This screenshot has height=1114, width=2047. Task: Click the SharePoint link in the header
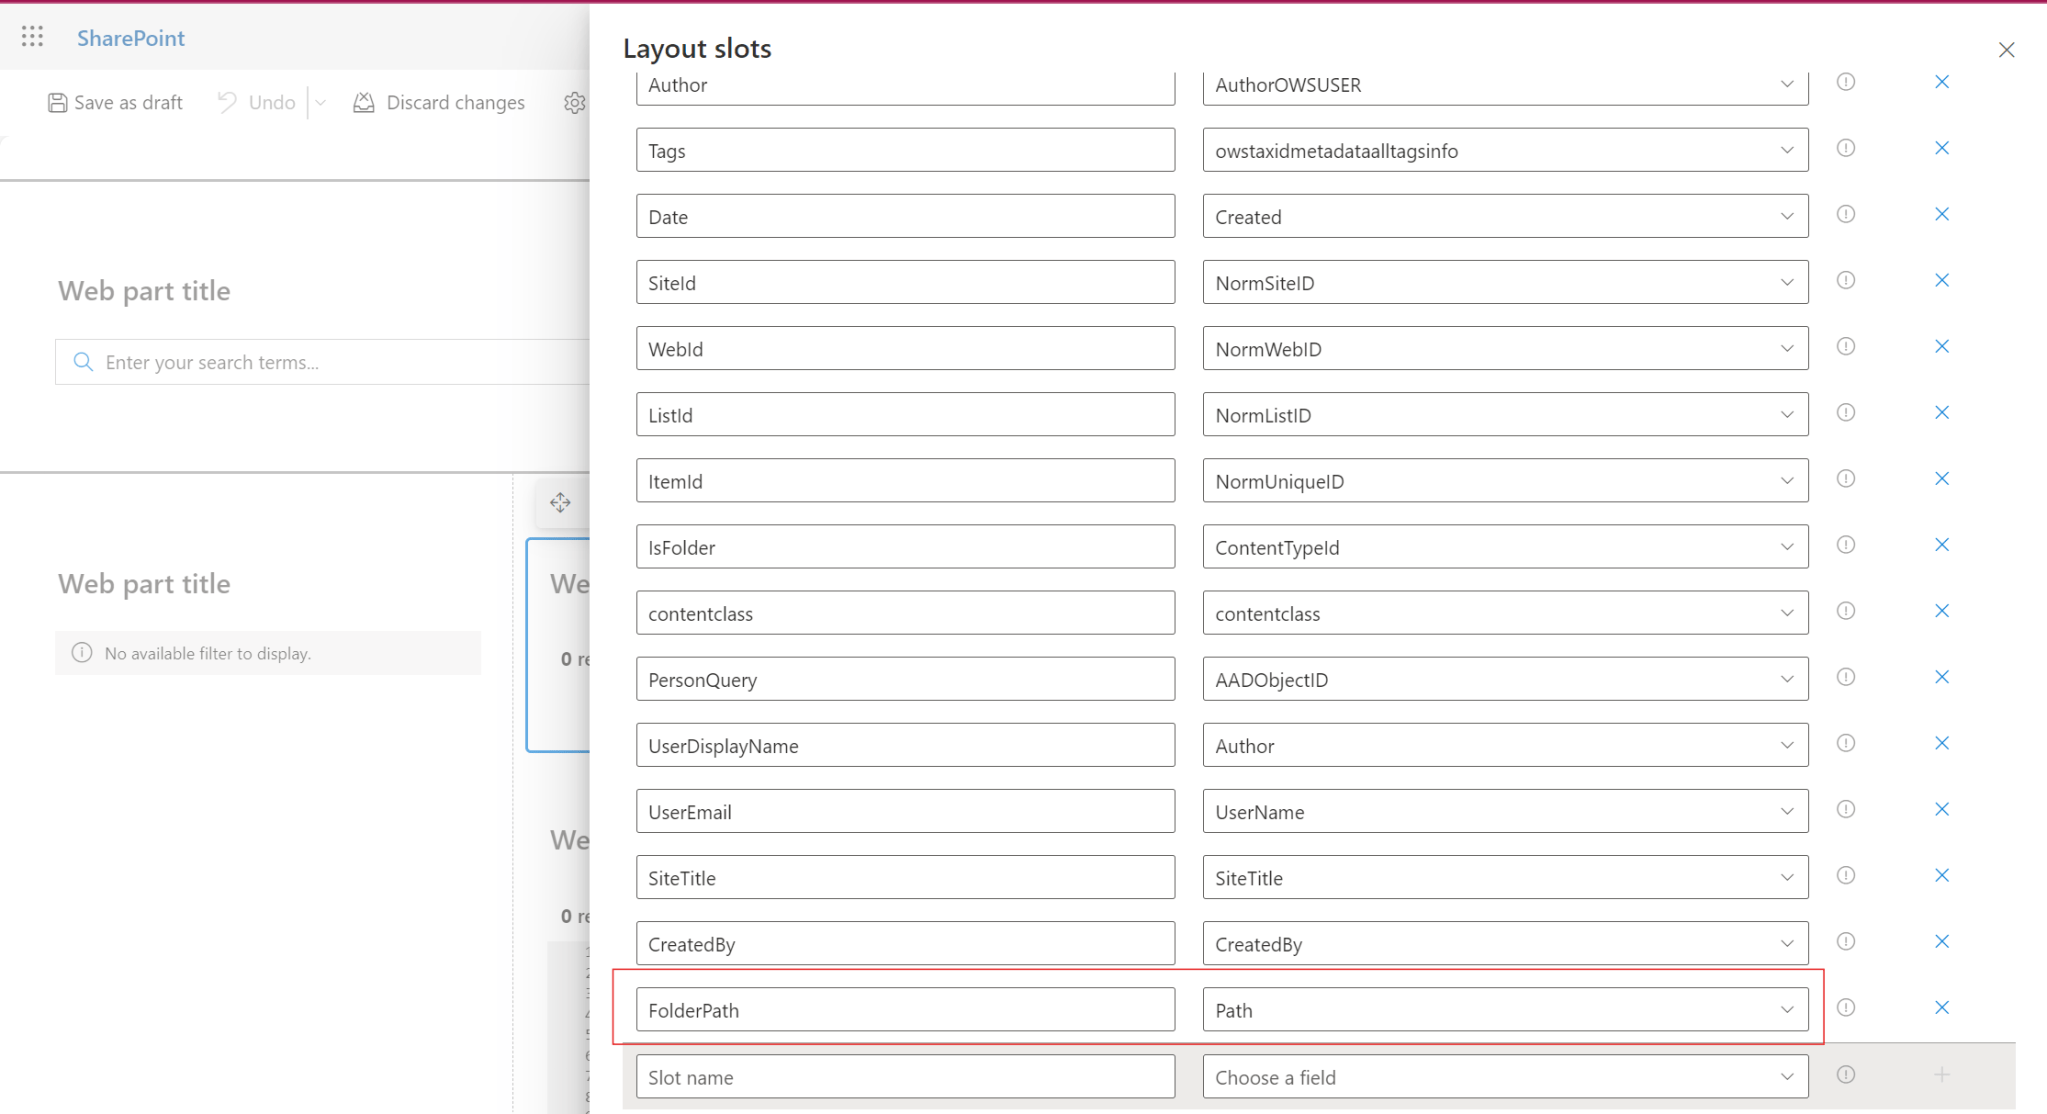coord(130,37)
